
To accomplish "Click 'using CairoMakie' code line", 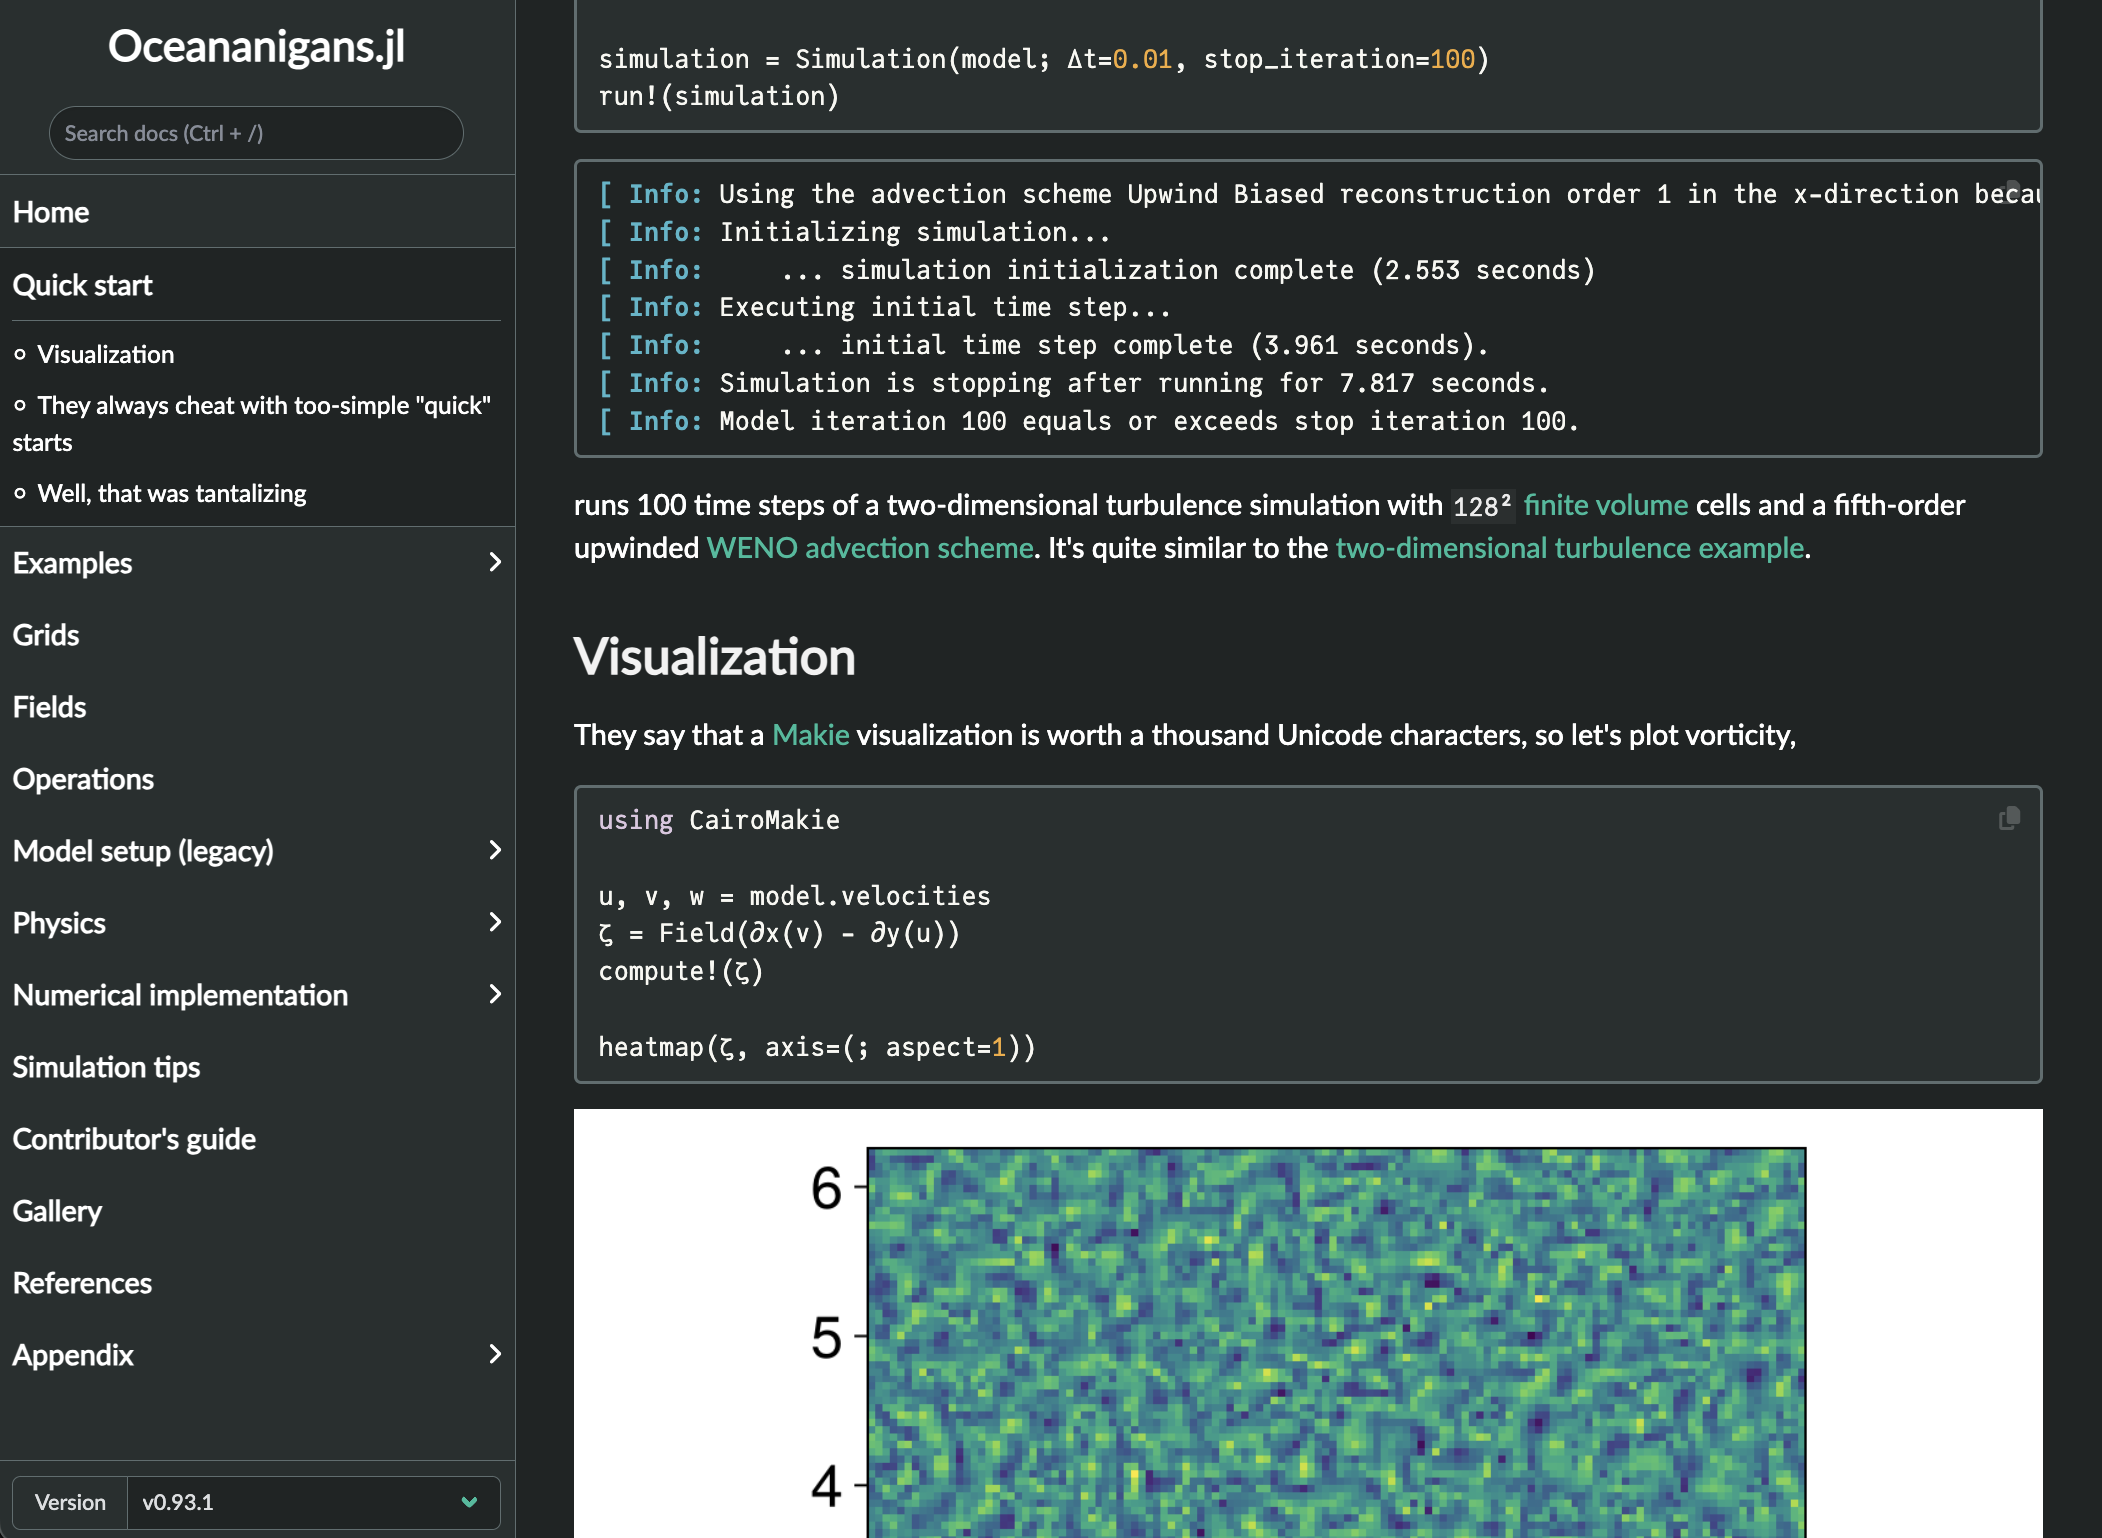I will 719,820.
